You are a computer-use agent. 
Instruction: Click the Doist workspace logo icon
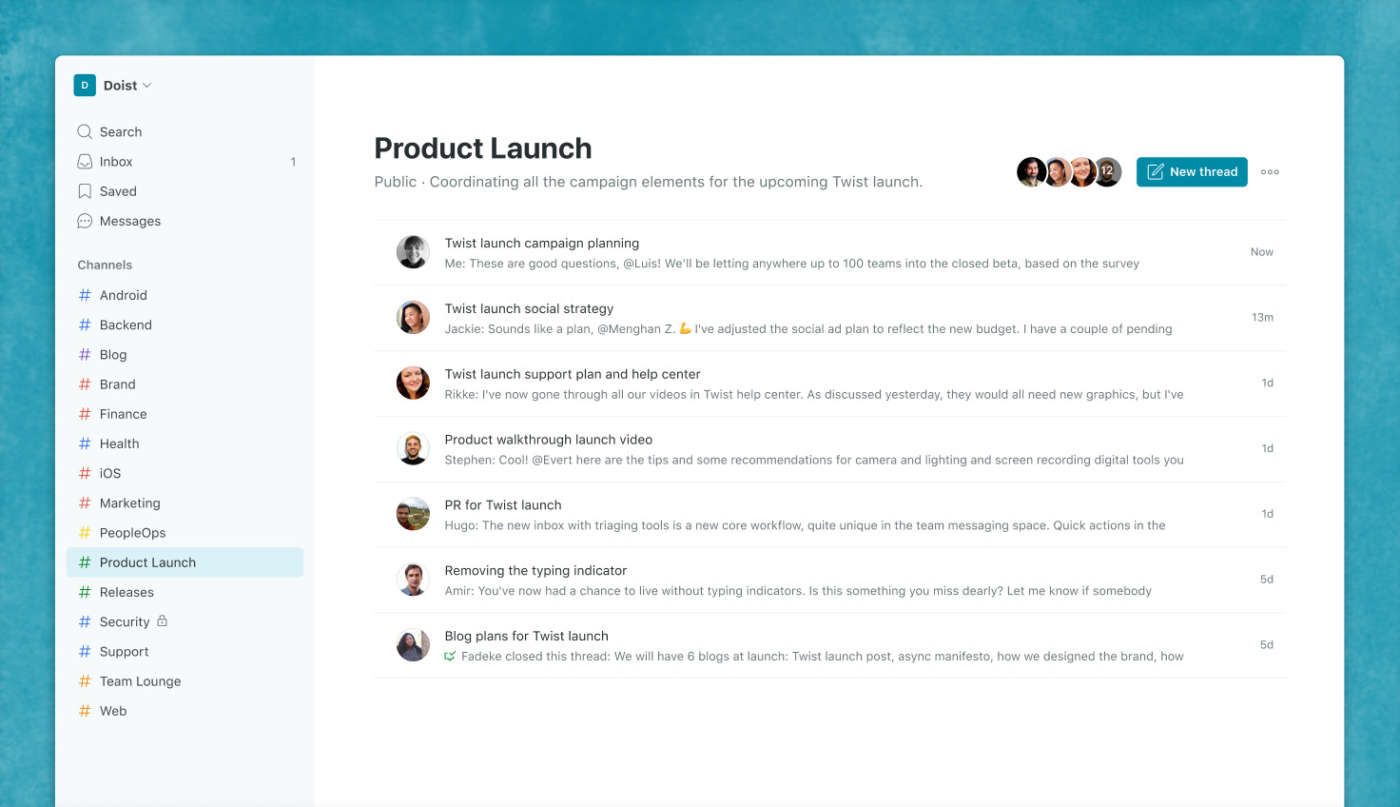(85, 86)
